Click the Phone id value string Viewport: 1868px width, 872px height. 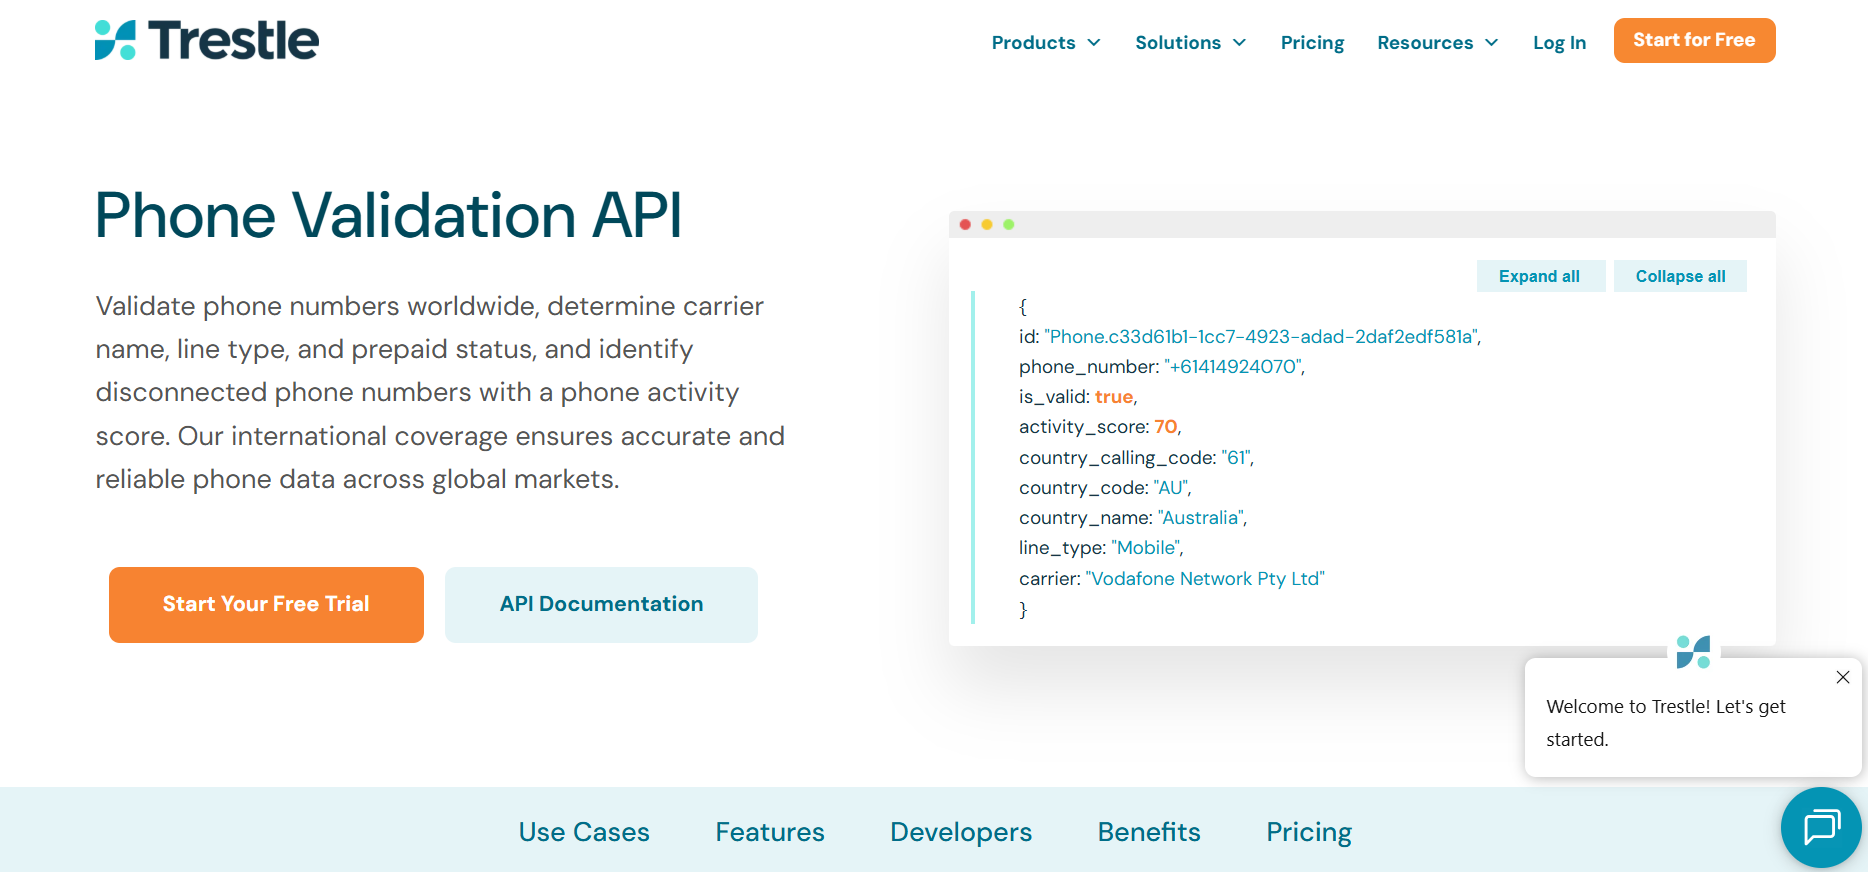point(1261,337)
